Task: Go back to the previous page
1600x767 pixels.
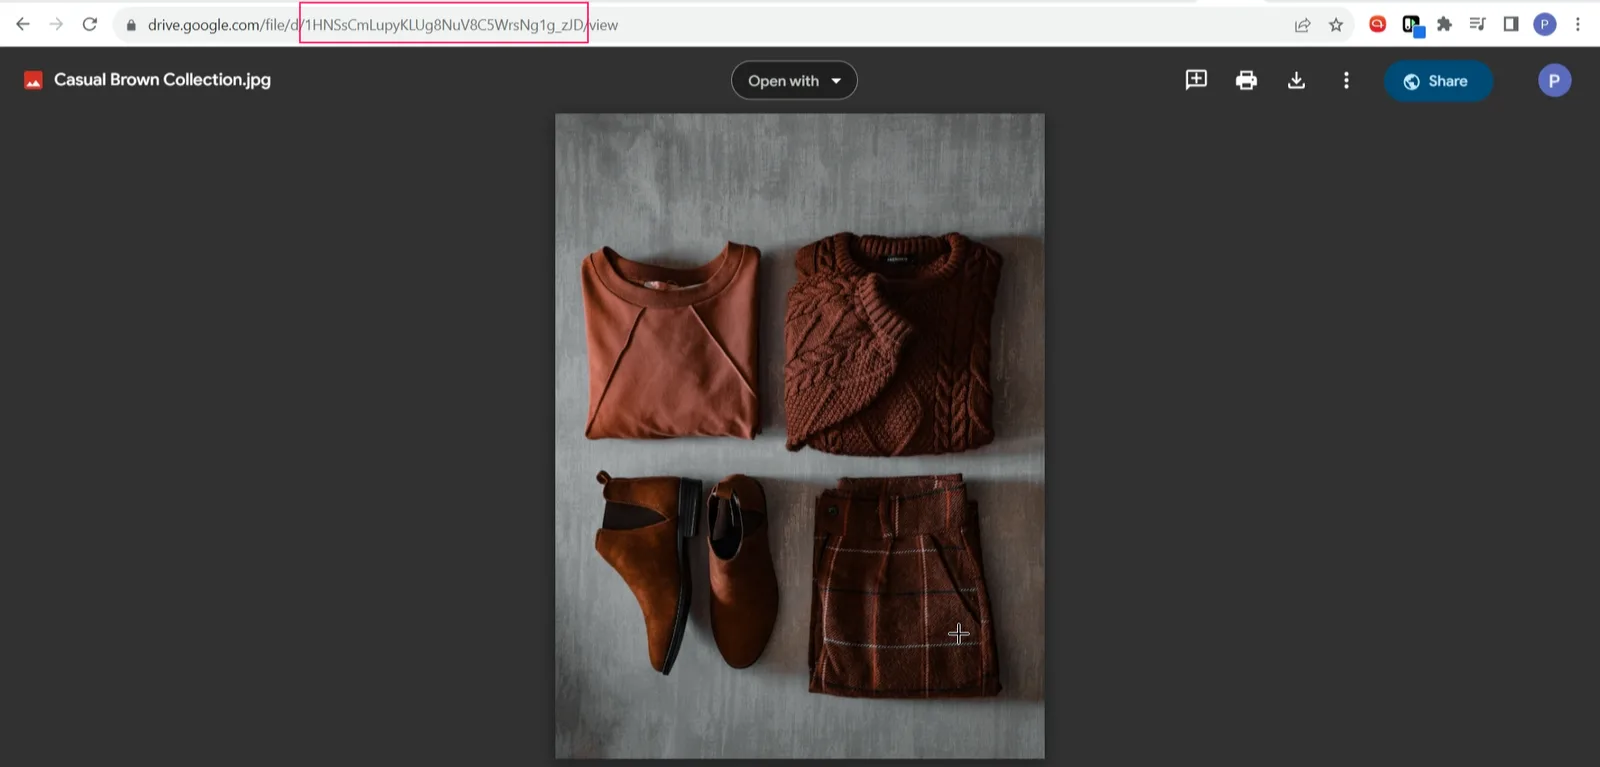Action: point(23,25)
